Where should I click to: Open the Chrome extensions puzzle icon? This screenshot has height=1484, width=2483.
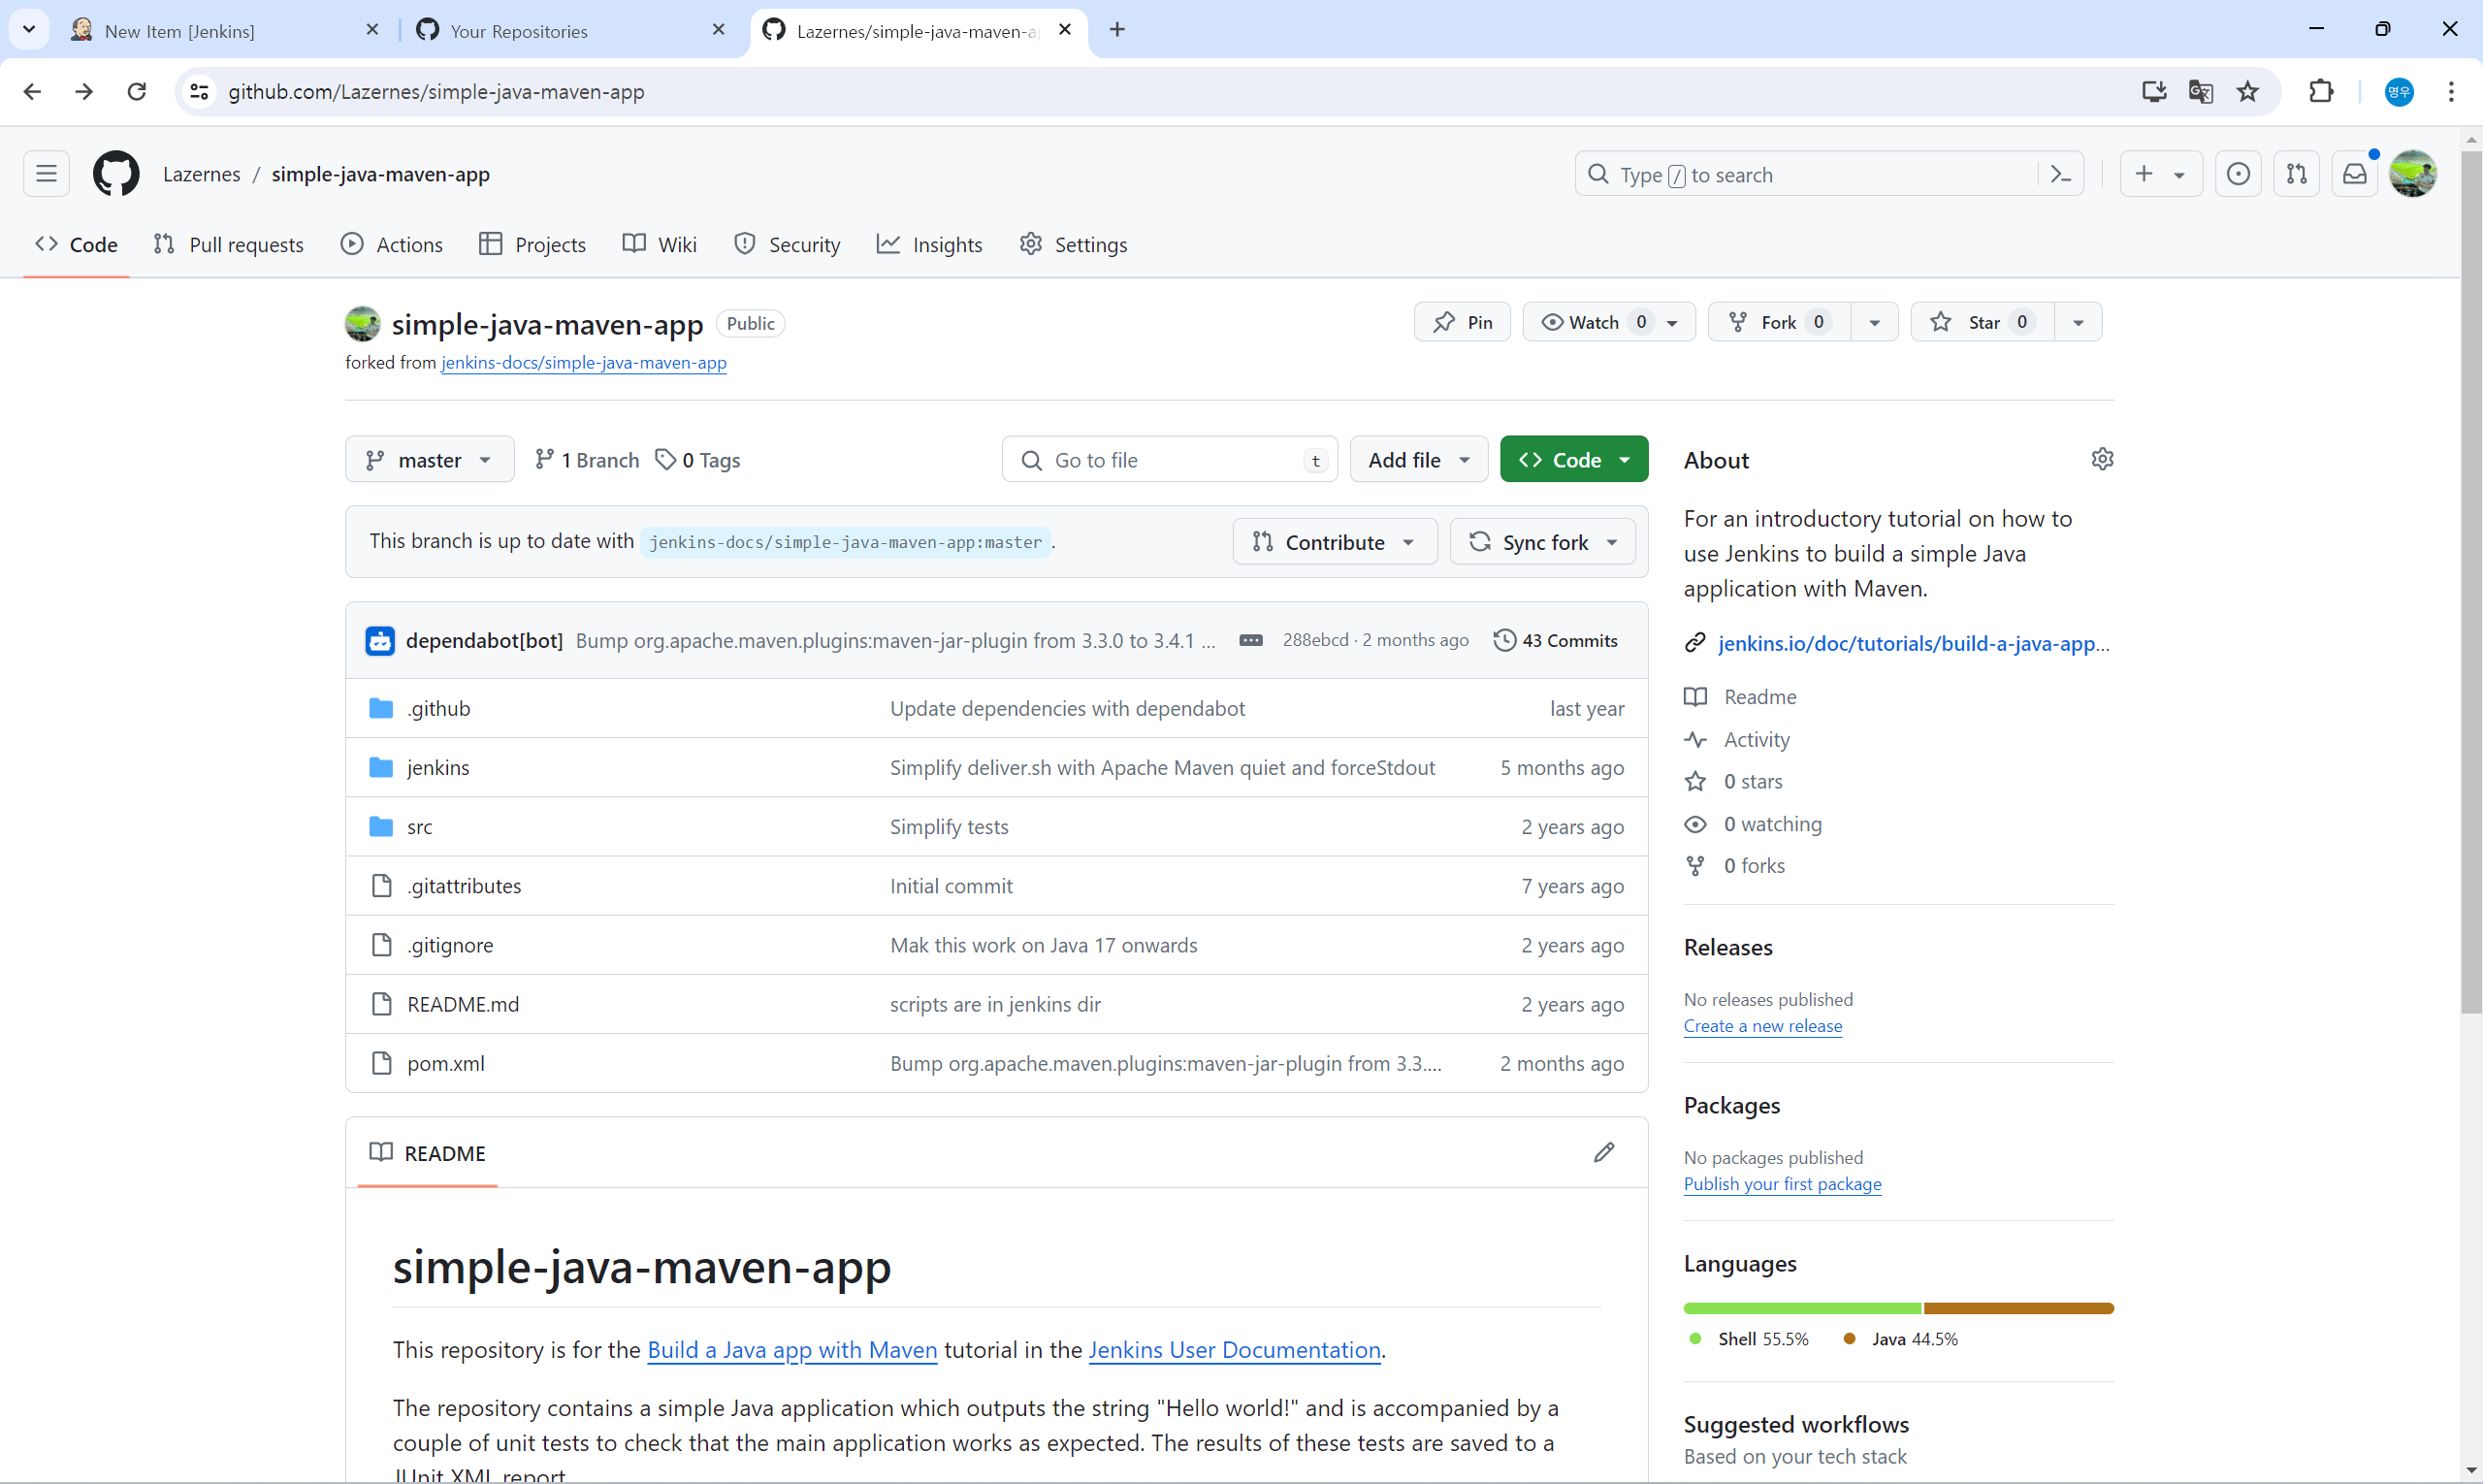coord(2321,91)
